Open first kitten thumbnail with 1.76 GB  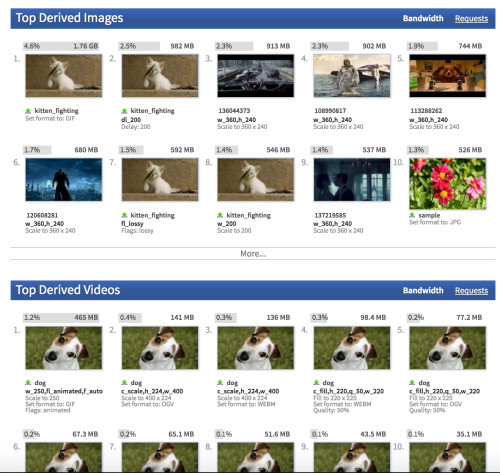point(64,76)
